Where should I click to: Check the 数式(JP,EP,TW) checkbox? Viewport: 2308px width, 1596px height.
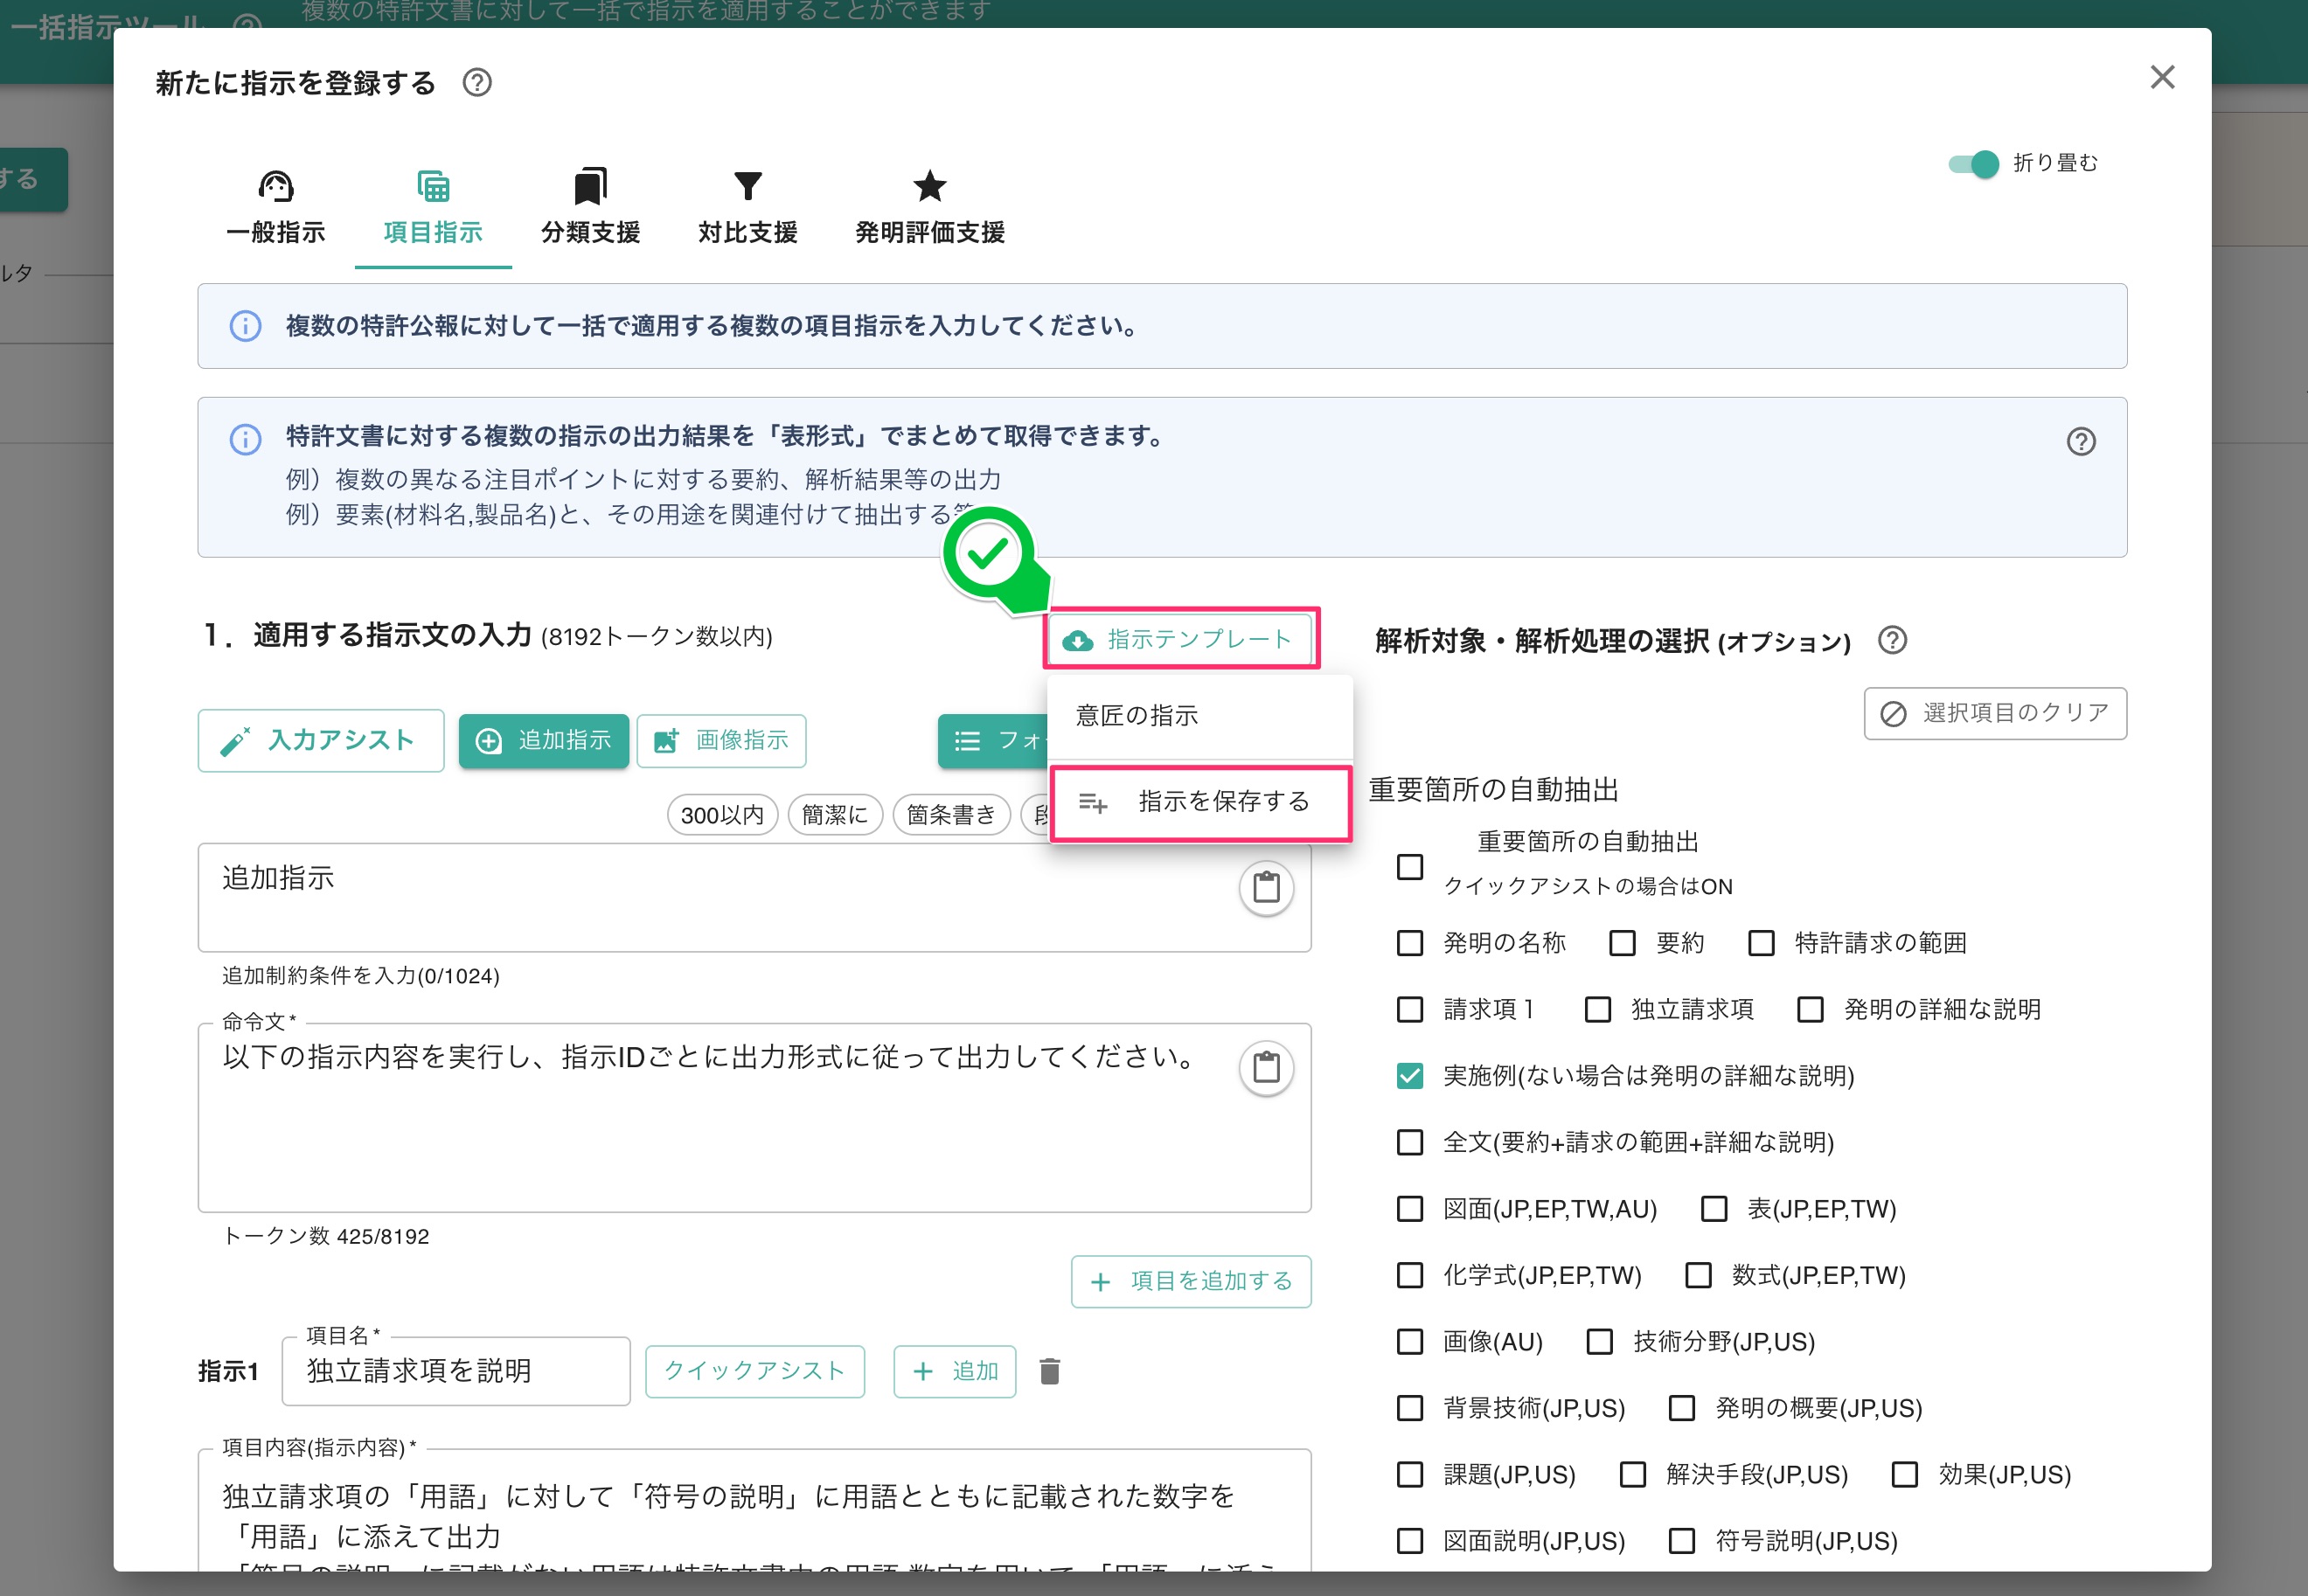tap(1698, 1275)
